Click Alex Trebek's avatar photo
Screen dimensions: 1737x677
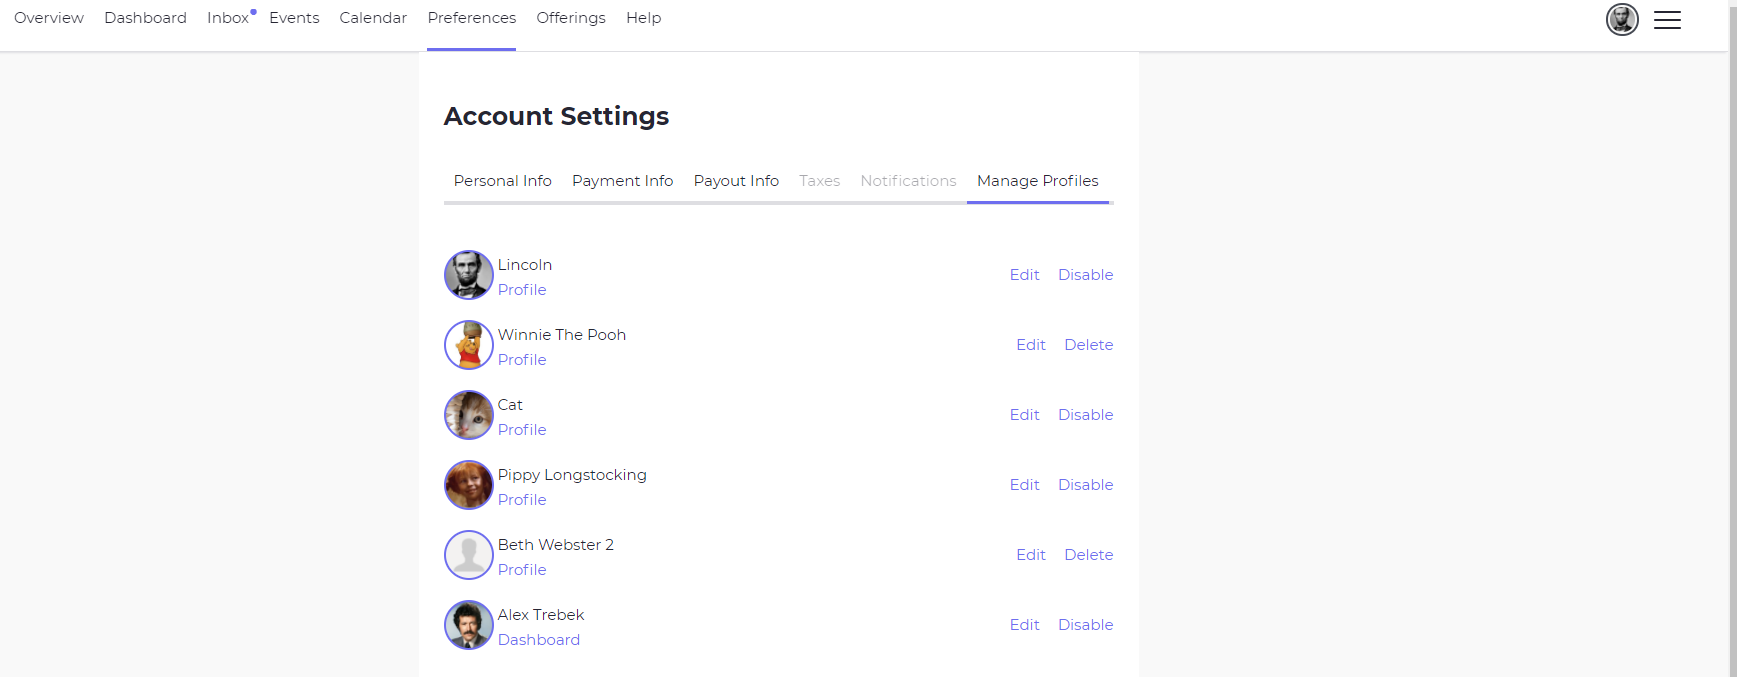pyautogui.click(x=469, y=625)
